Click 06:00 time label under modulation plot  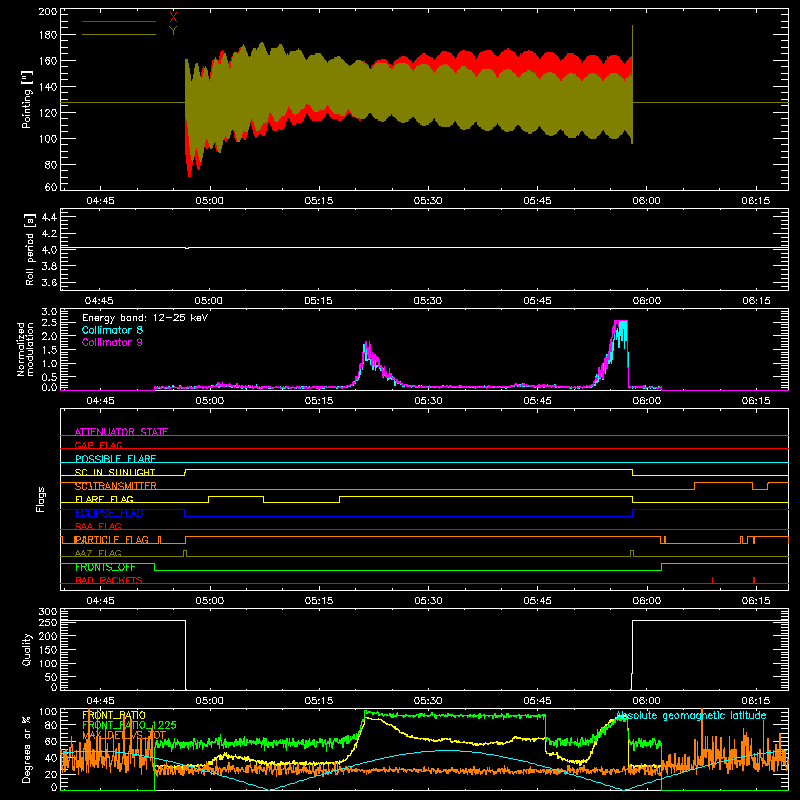click(x=646, y=401)
